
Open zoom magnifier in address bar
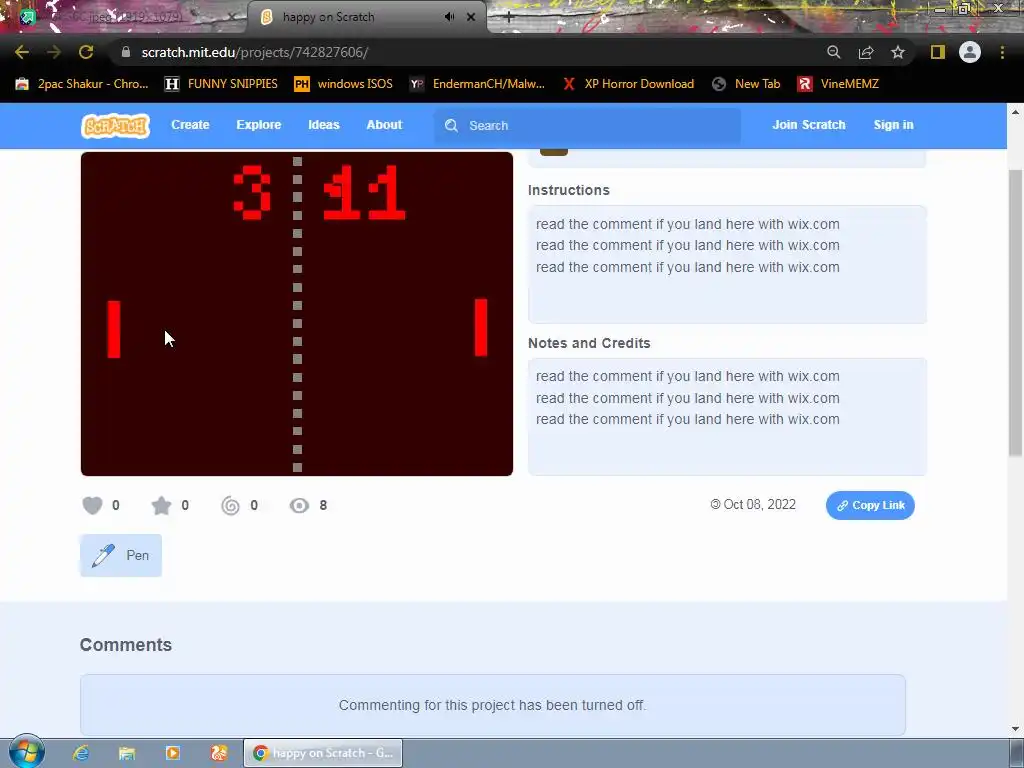pyautogui.click(x=833, y=52)
